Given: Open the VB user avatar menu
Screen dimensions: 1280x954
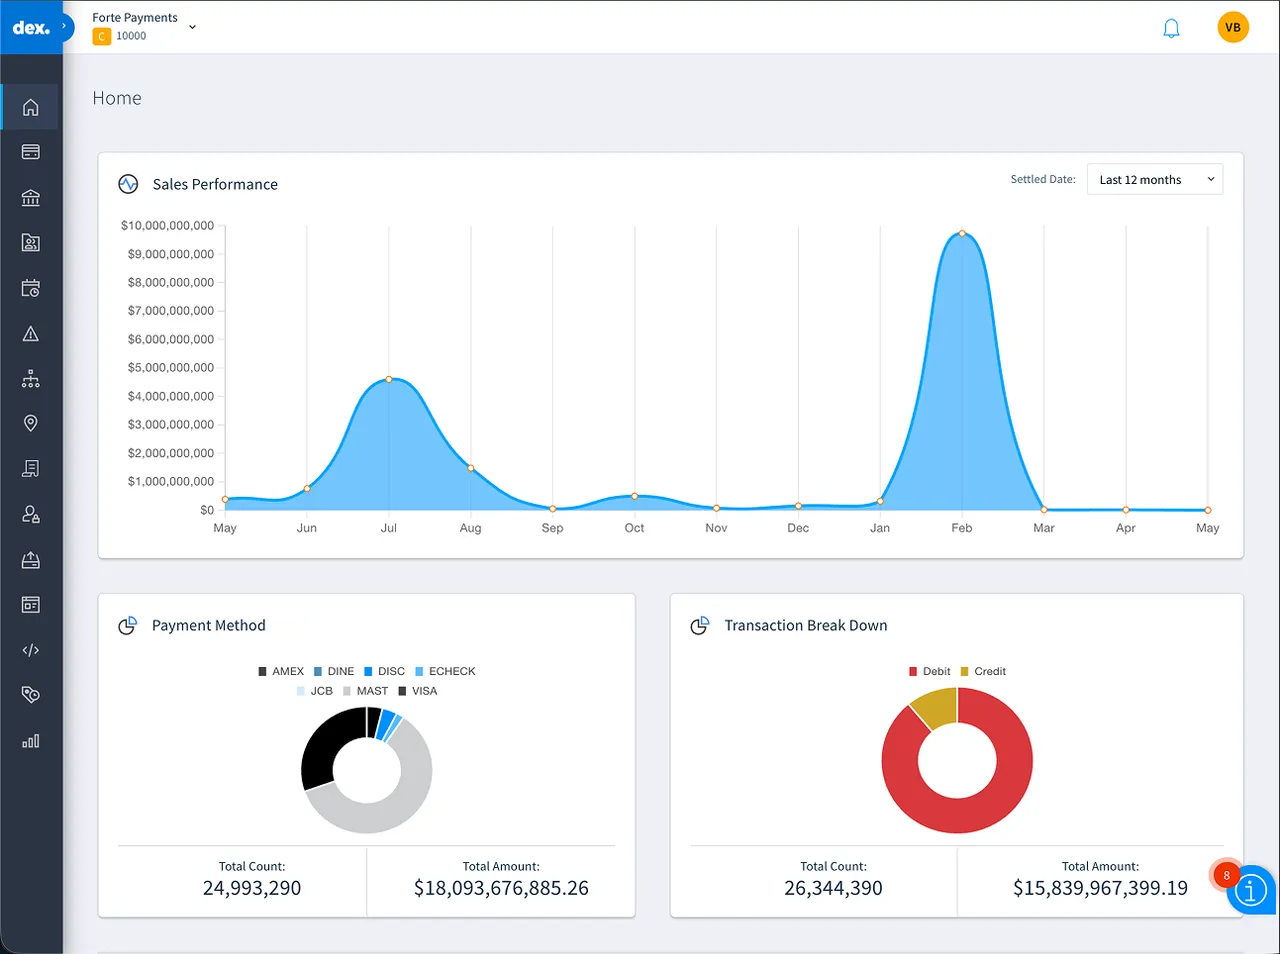Looking at the screenshot, I should click(1233, 27).
